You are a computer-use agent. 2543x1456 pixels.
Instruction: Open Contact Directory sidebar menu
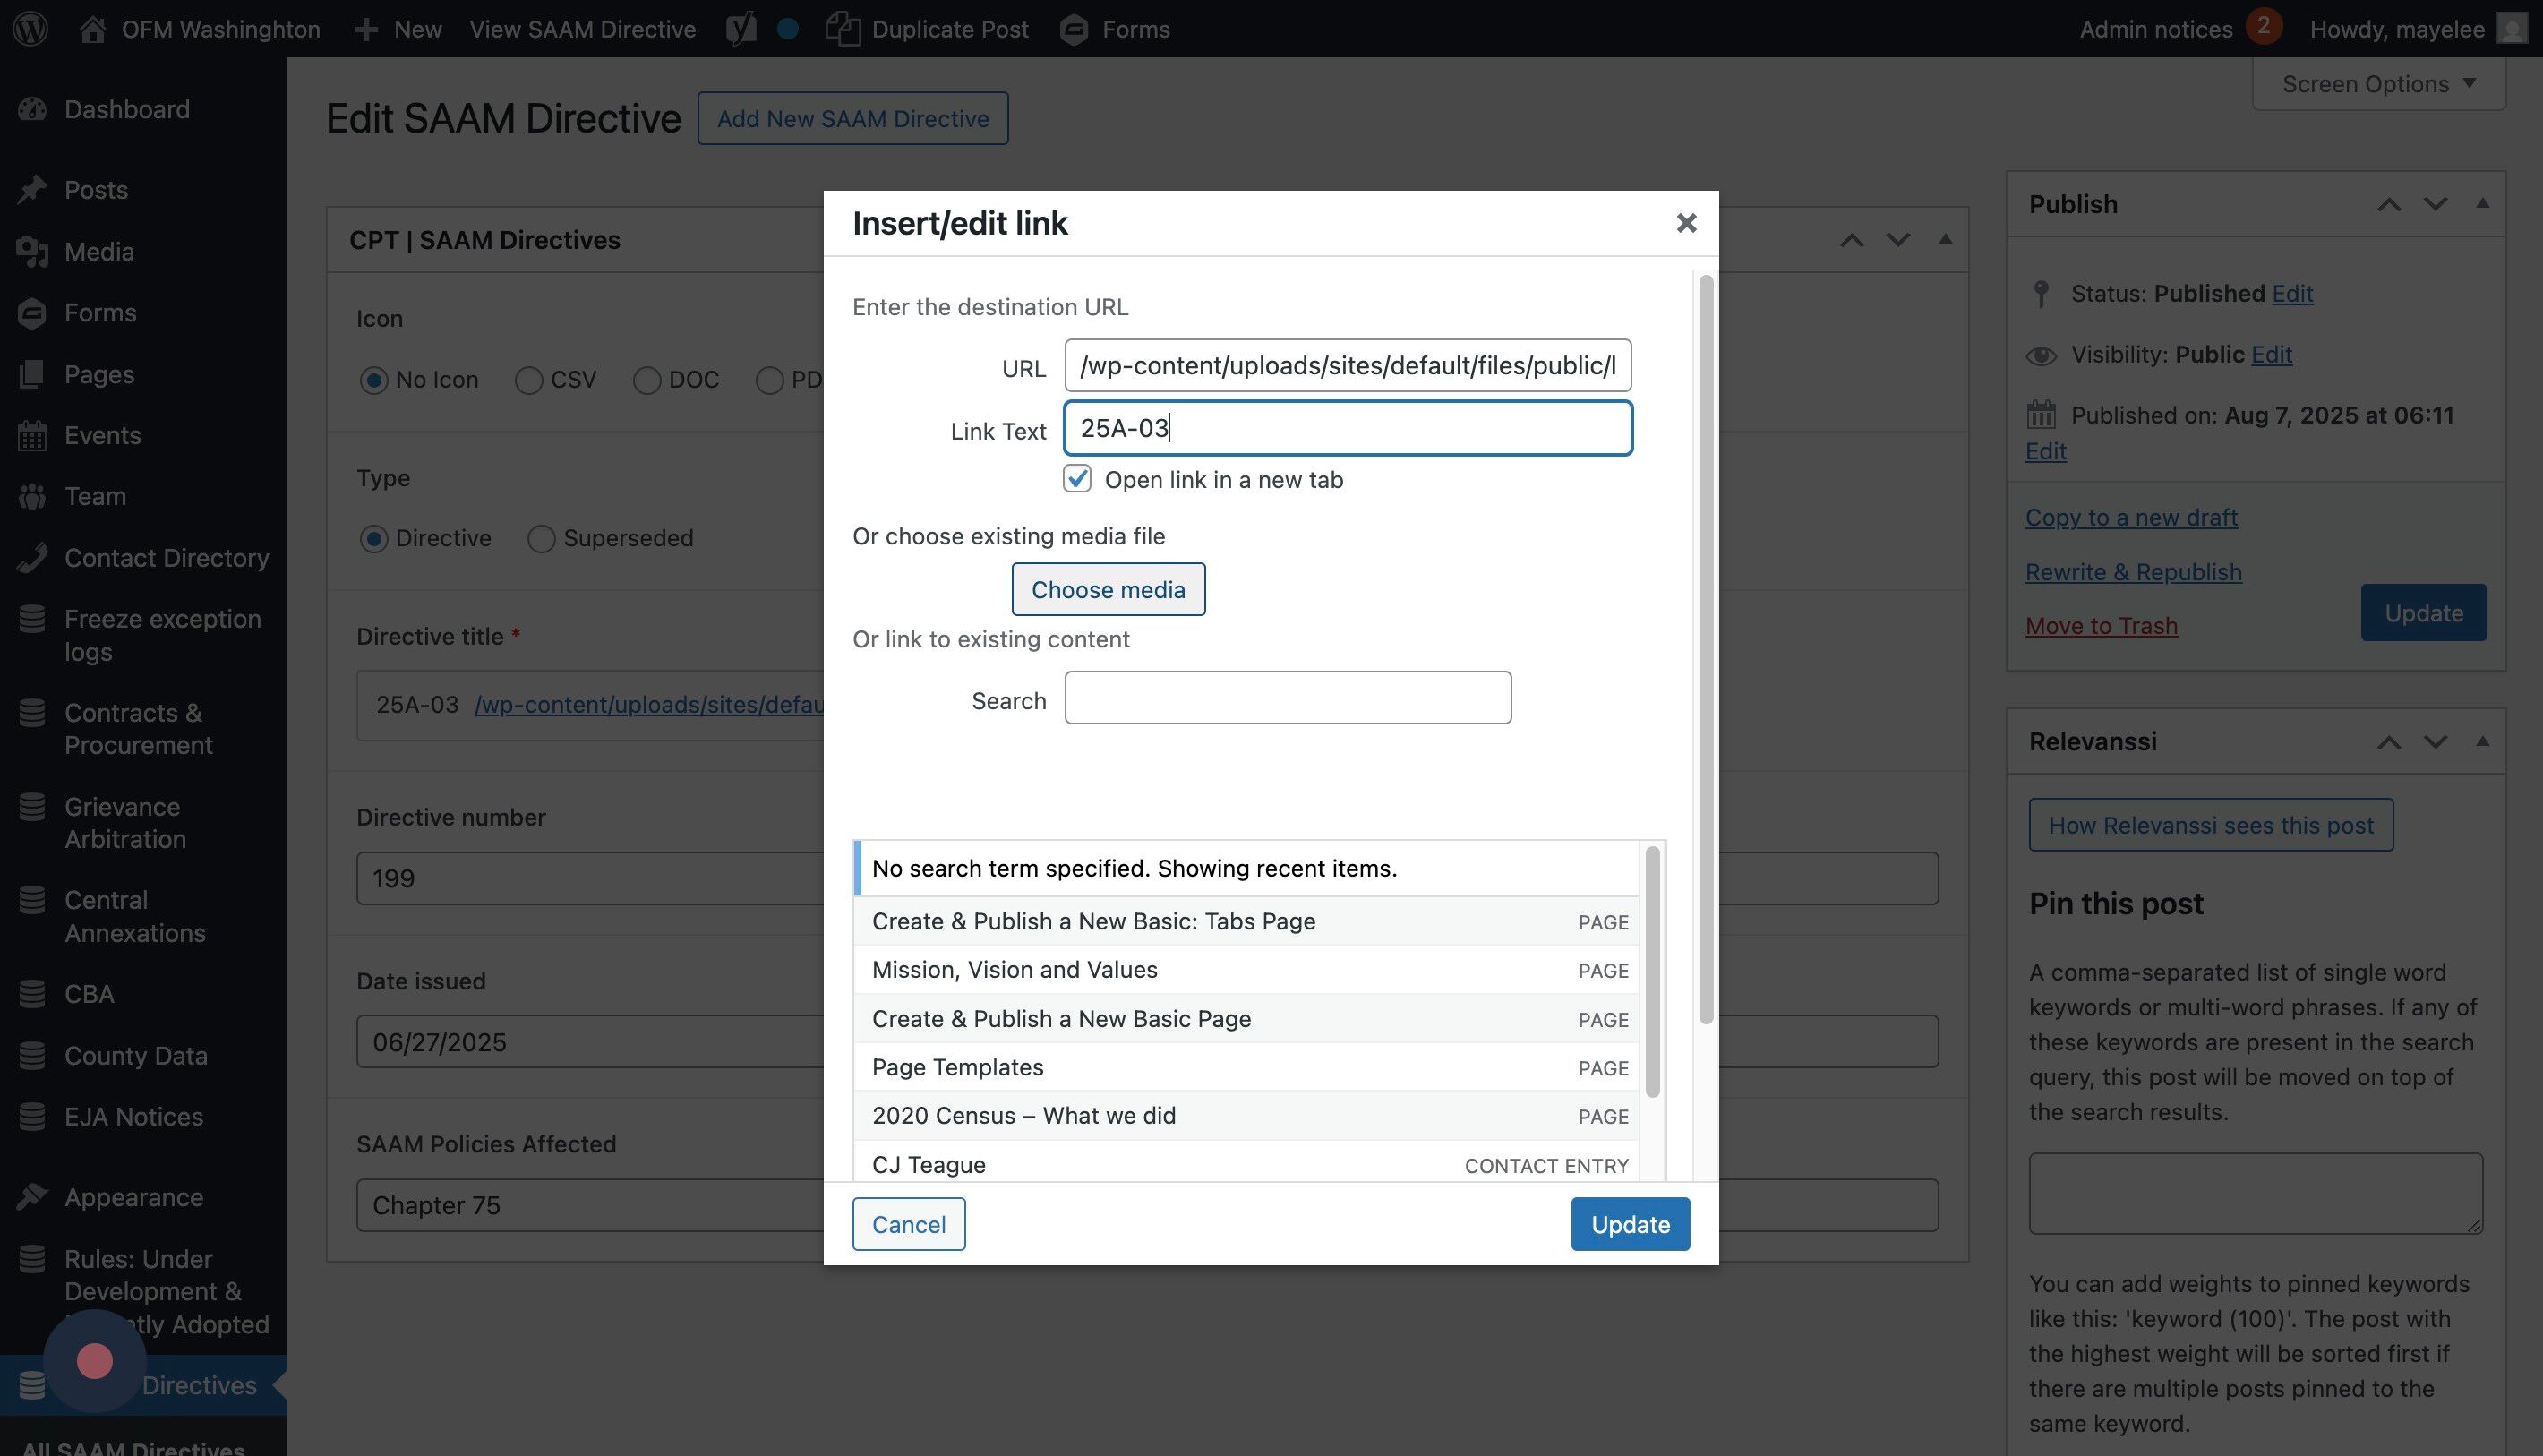pyautogui.click(x=166, y=557)
